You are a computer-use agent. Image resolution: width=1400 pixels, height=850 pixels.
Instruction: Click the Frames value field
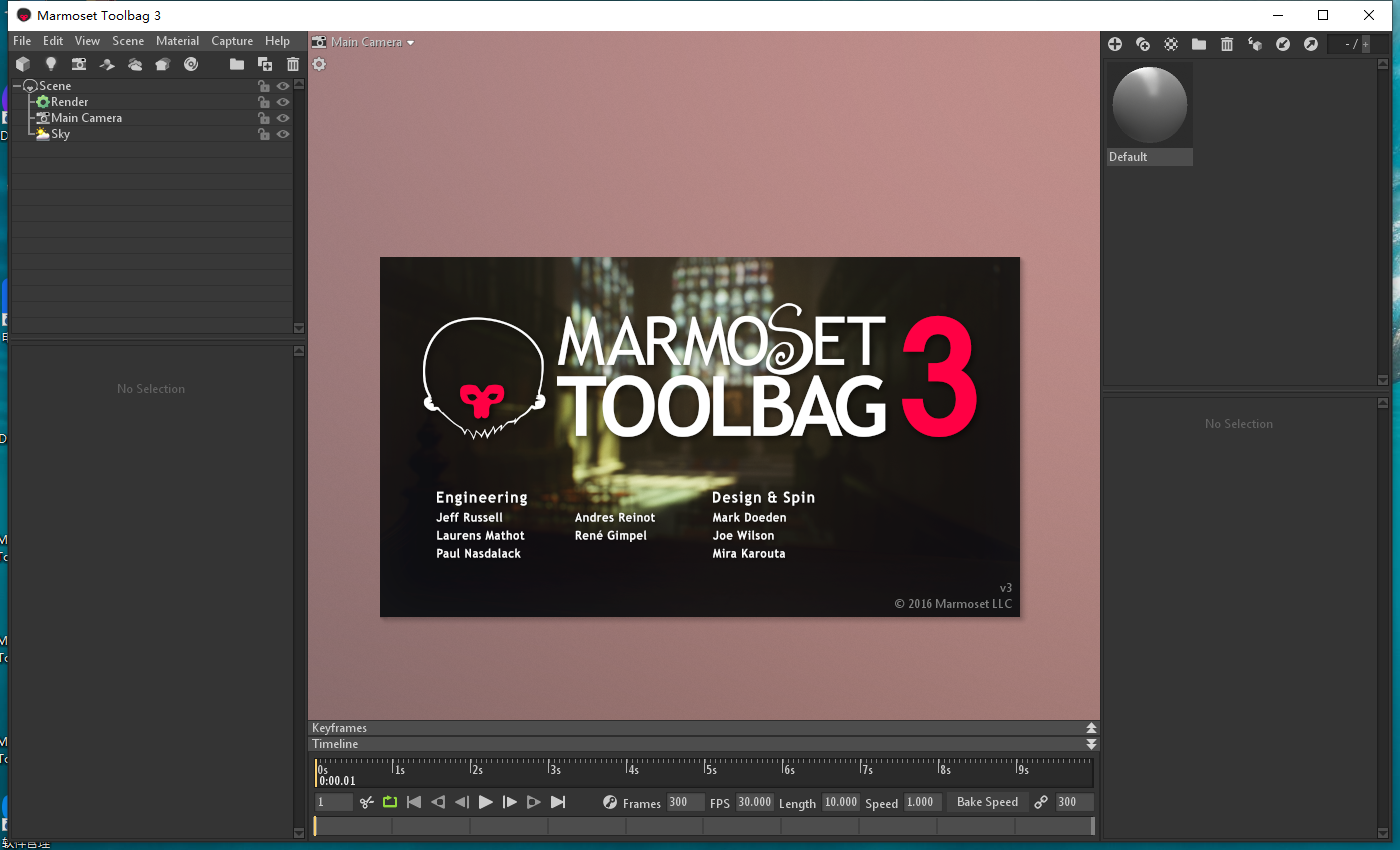click(x=685, y=802)
